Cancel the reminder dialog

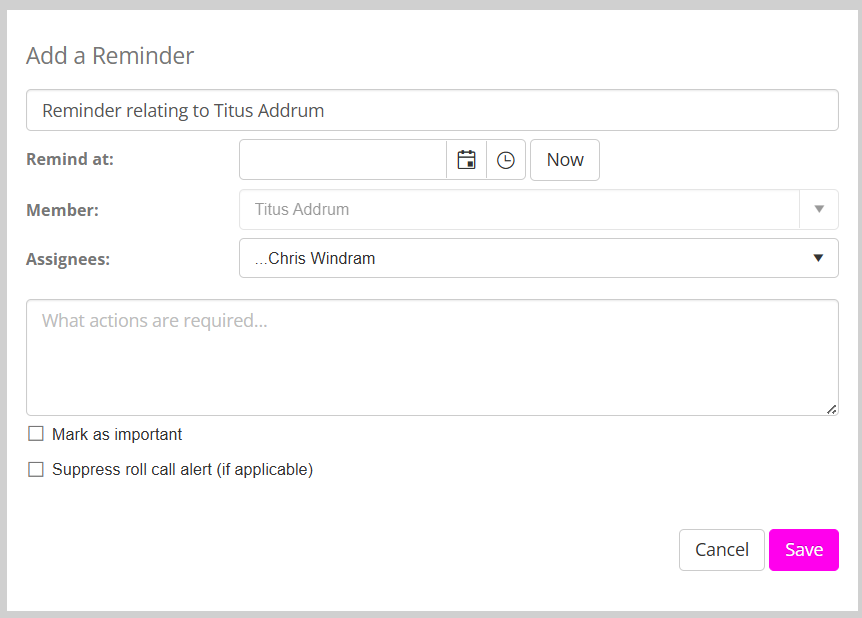tap(721, 550)
